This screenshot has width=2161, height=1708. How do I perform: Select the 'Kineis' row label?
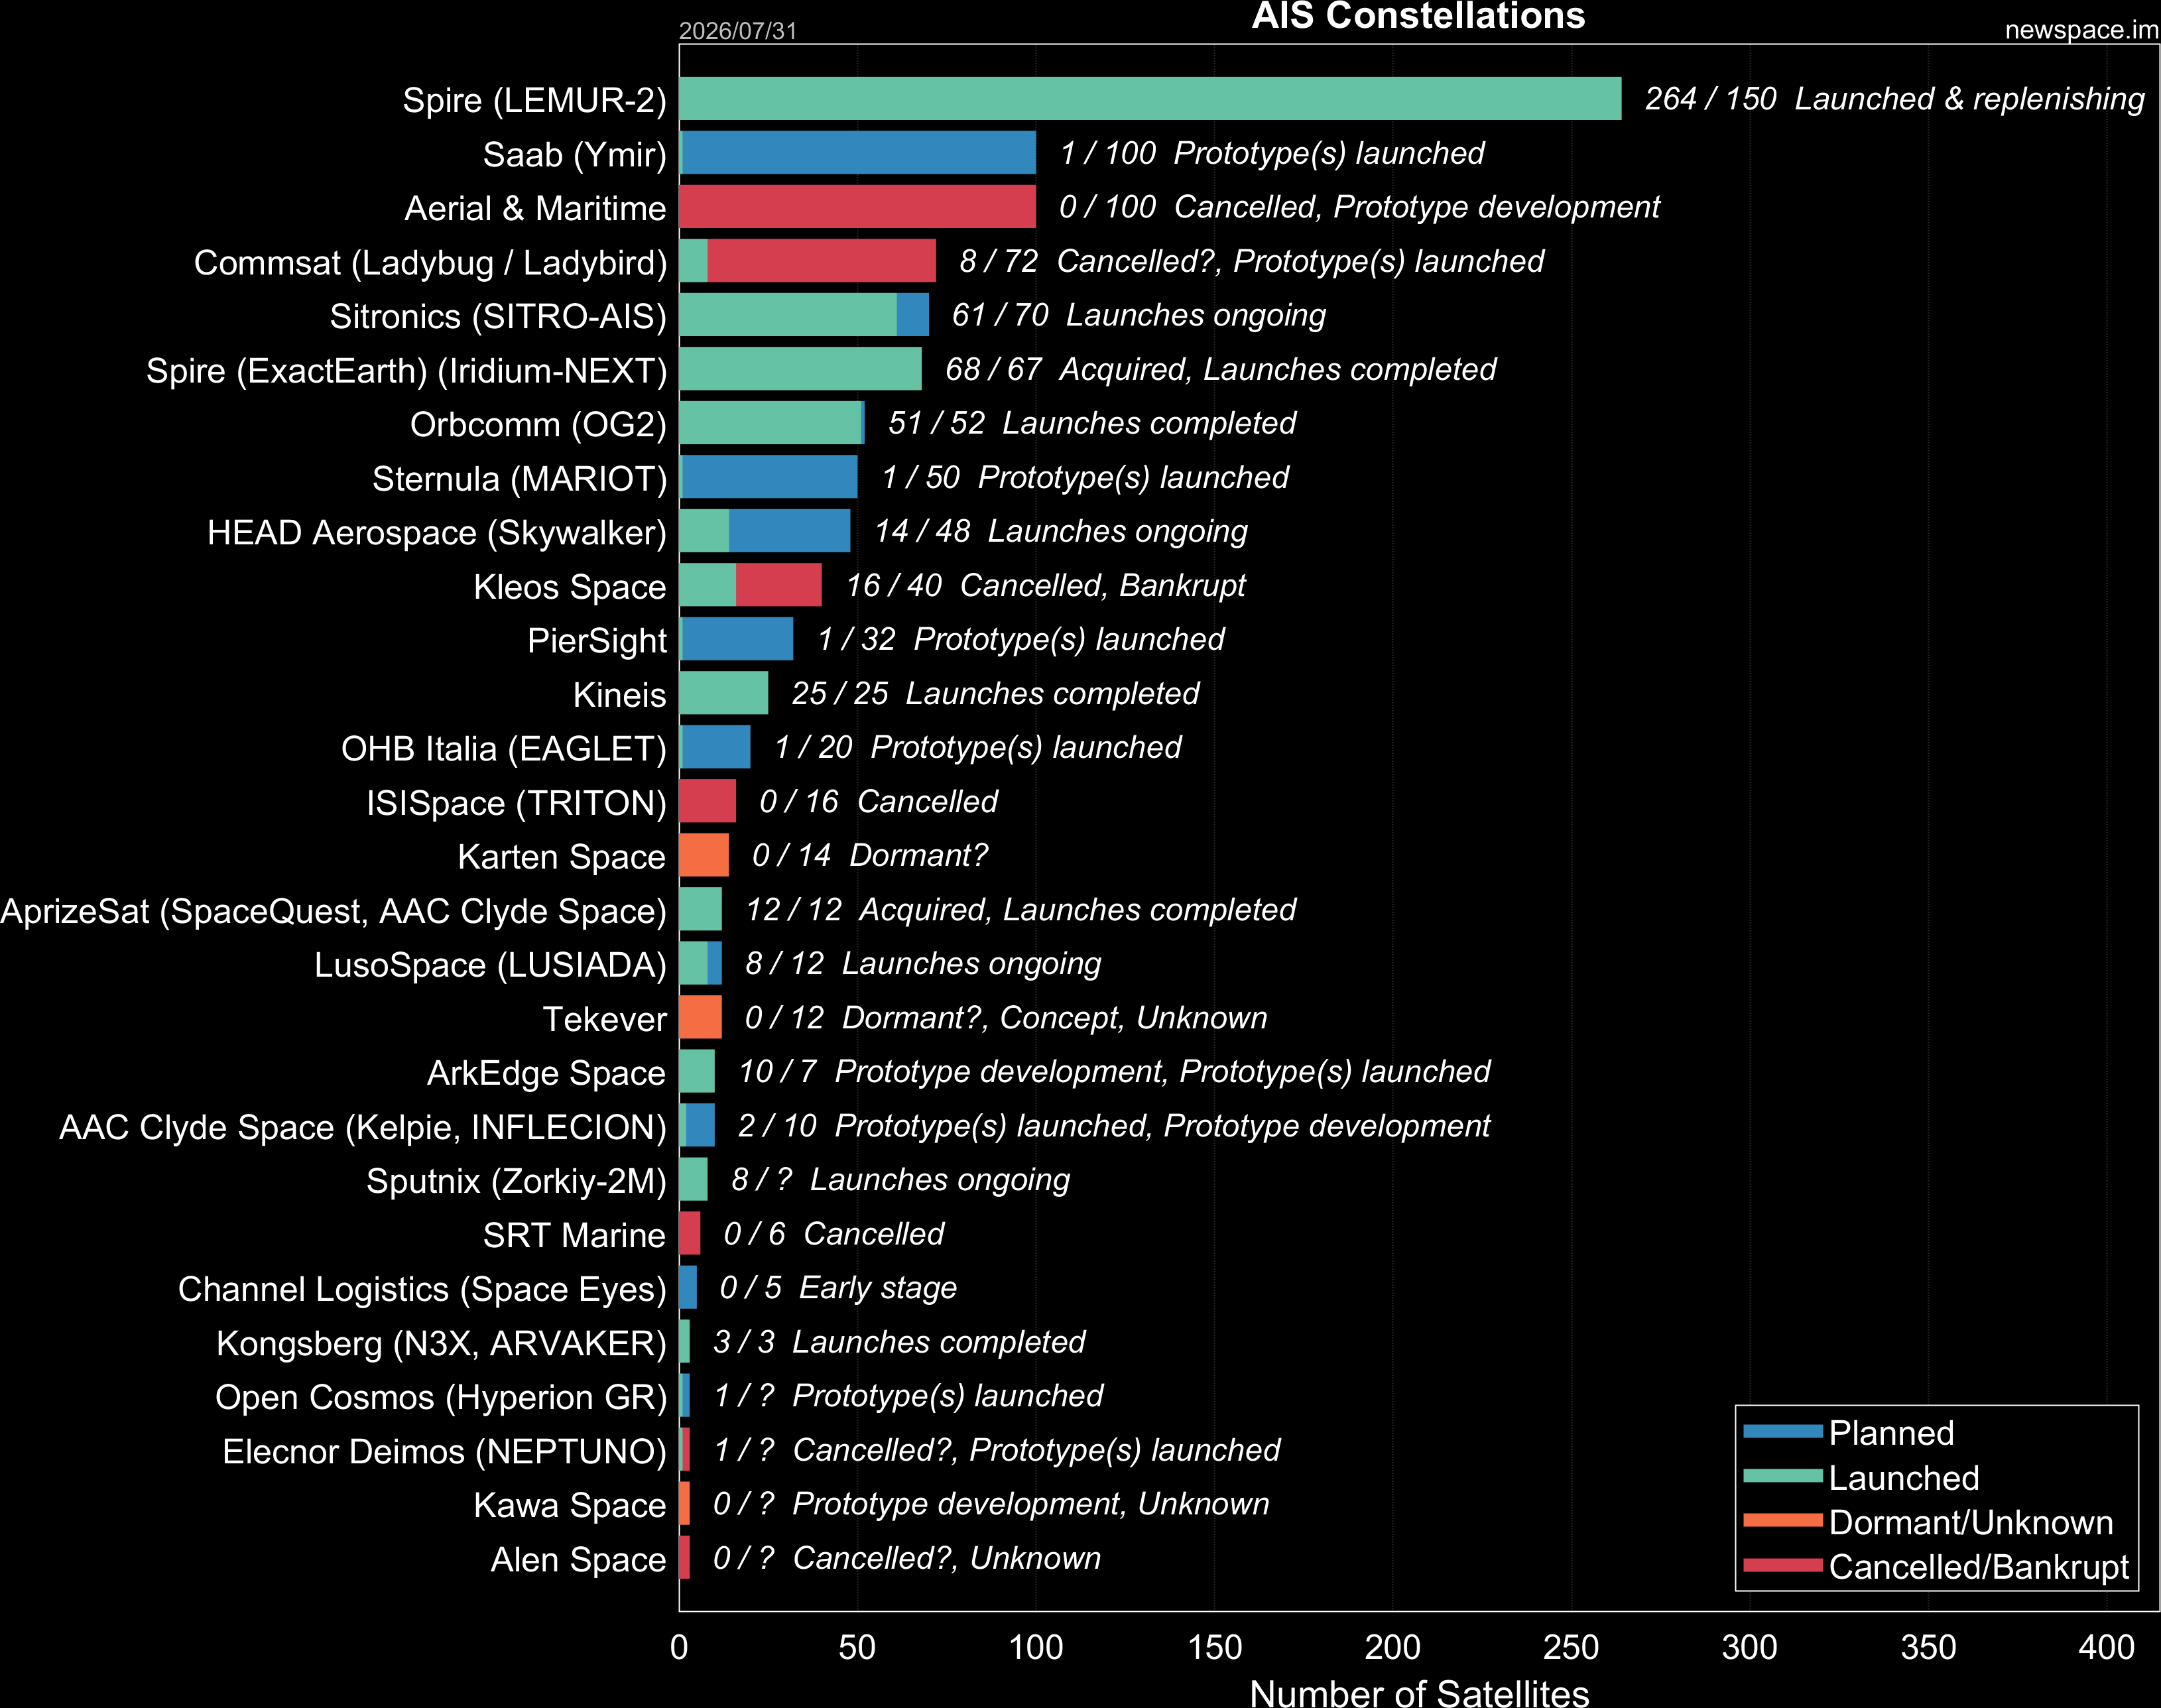pyautogui.click(x=619, y=694)
